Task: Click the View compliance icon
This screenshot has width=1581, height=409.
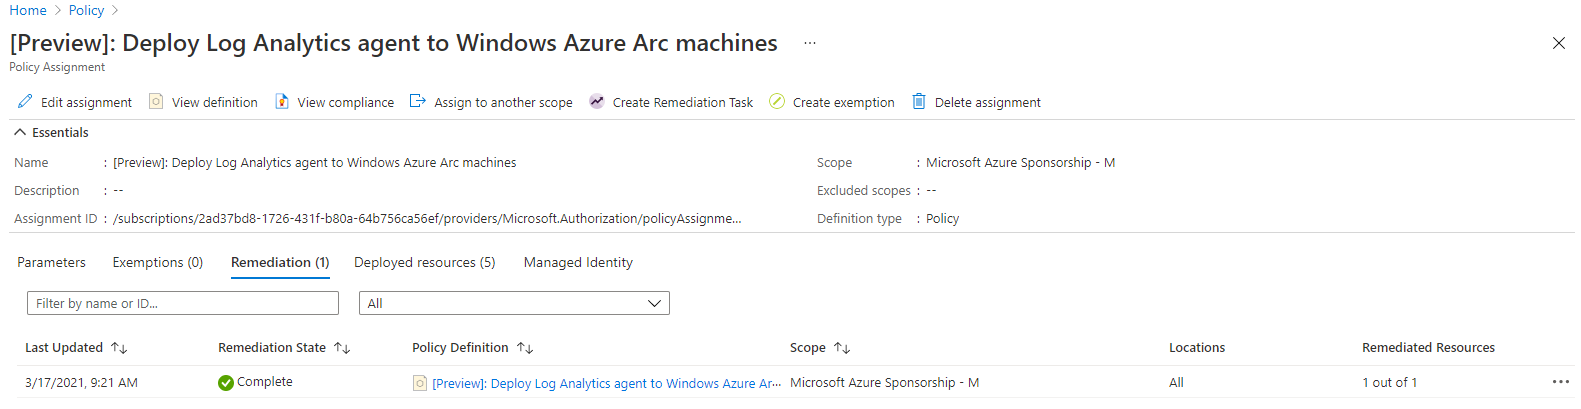Action: 282,102
